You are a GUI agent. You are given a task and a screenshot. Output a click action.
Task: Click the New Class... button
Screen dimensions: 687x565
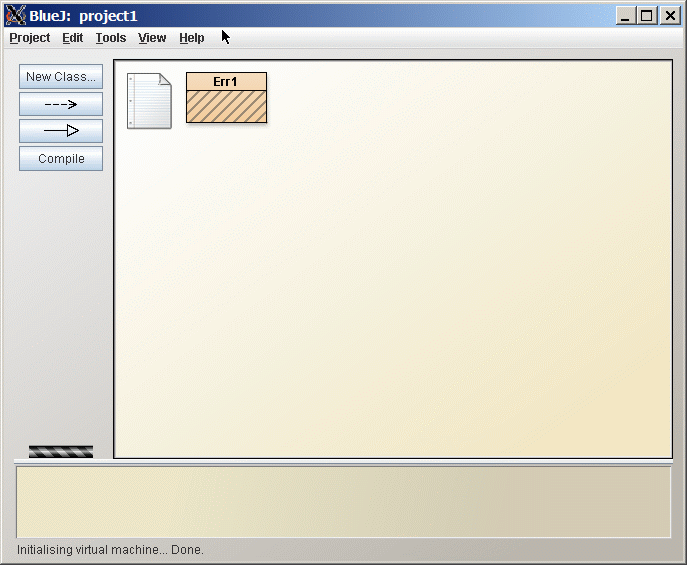[61, 77]
